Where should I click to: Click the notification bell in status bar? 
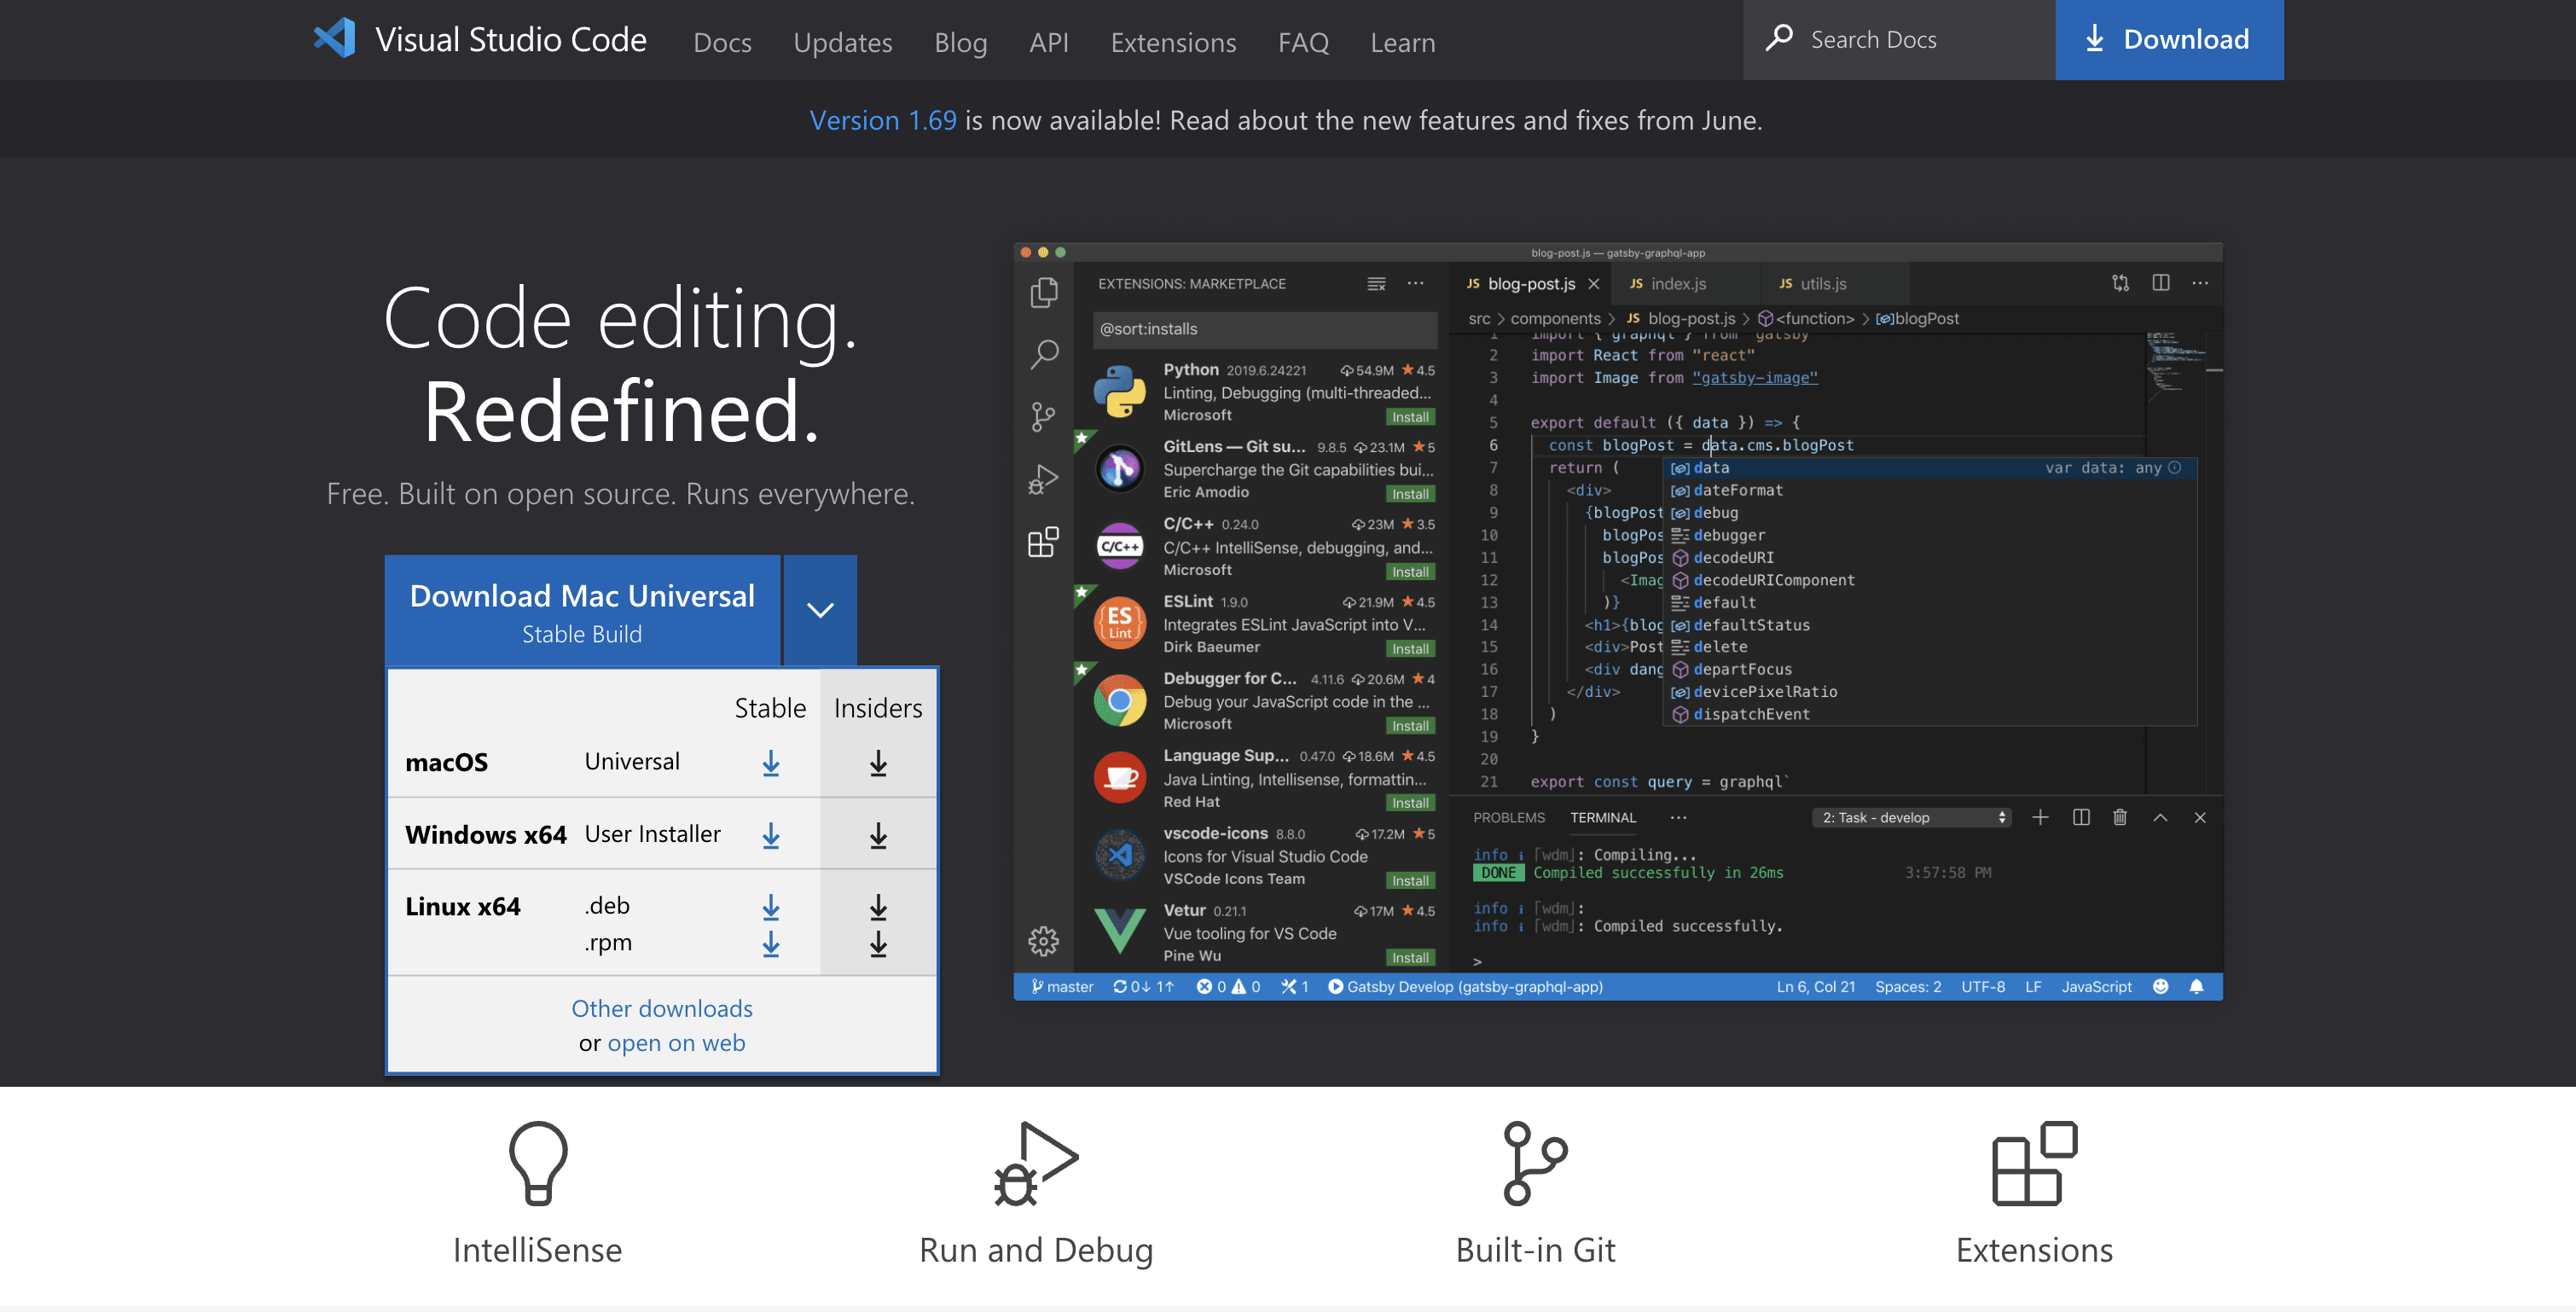(2196, 986)
